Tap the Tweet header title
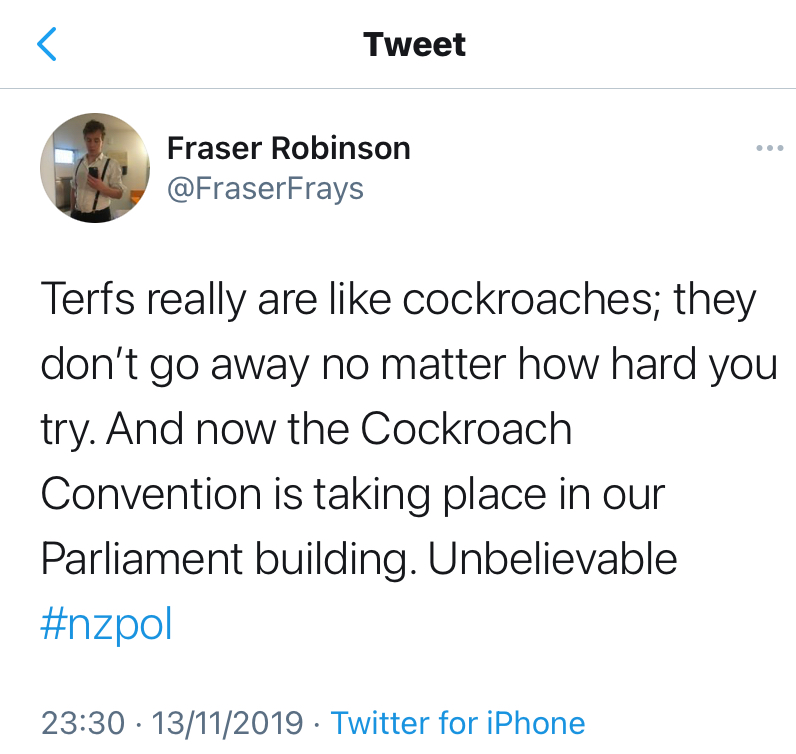 coord(414,44)
